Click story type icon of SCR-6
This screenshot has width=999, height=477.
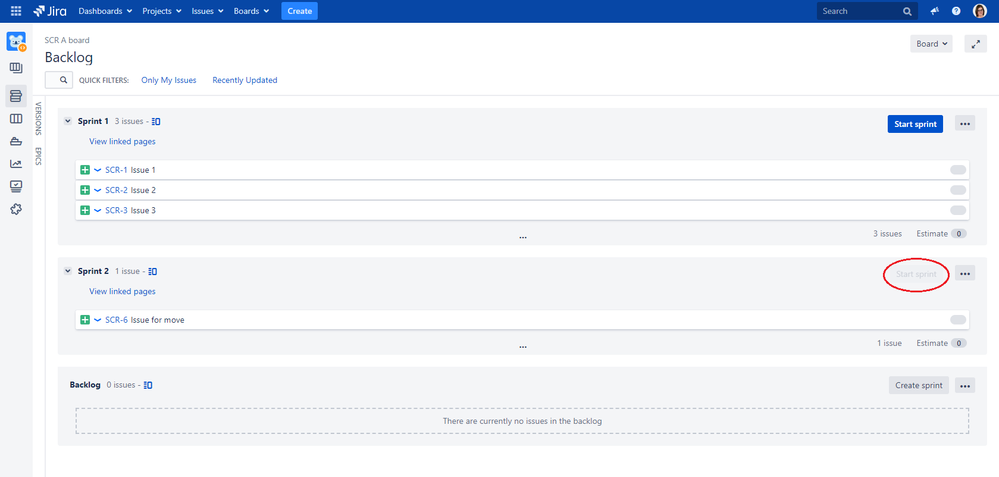pos(85,320)
